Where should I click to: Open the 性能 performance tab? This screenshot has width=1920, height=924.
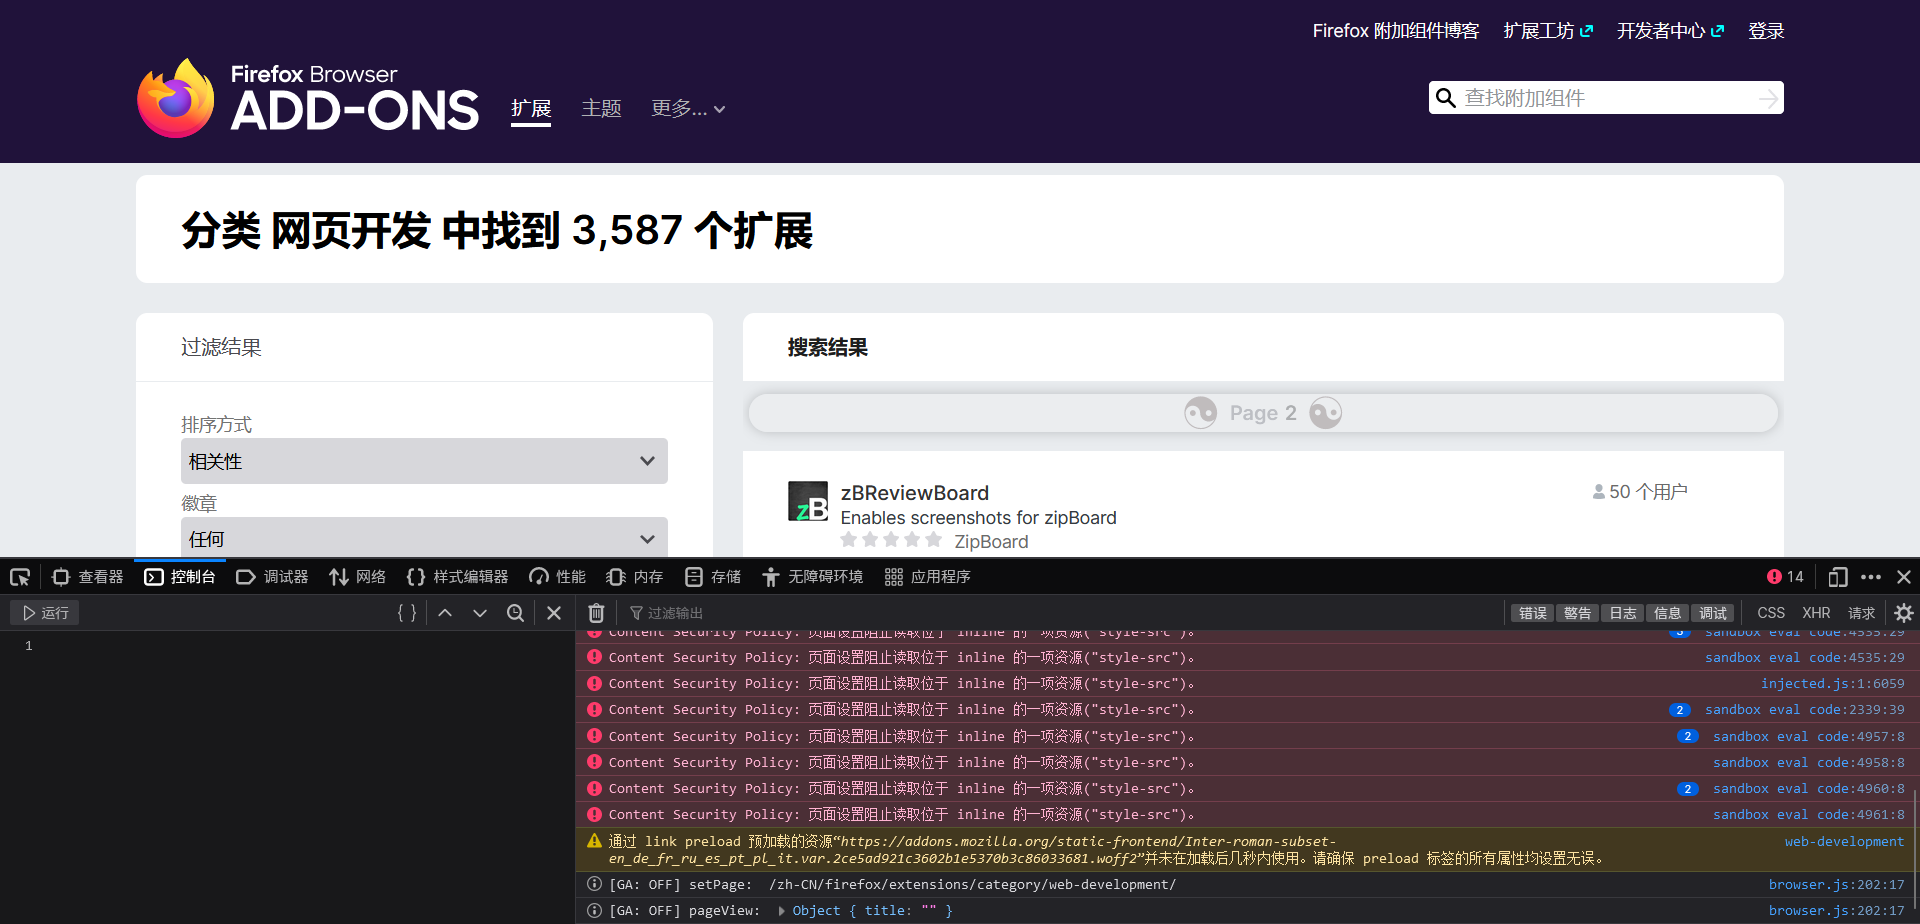point(558,577)
